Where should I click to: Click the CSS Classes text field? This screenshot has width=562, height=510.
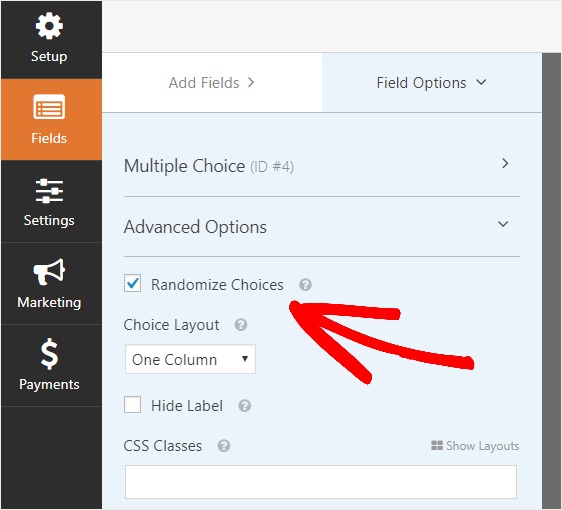coord(321,482)
